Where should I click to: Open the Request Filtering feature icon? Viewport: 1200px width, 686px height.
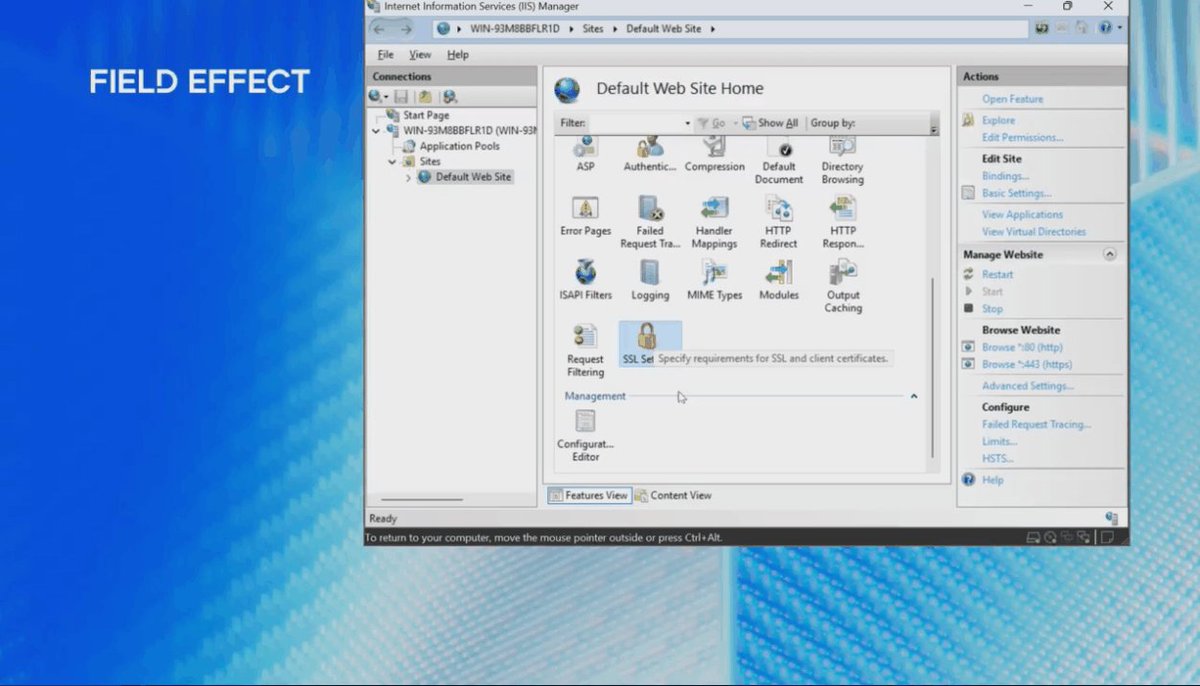[585, 336]
